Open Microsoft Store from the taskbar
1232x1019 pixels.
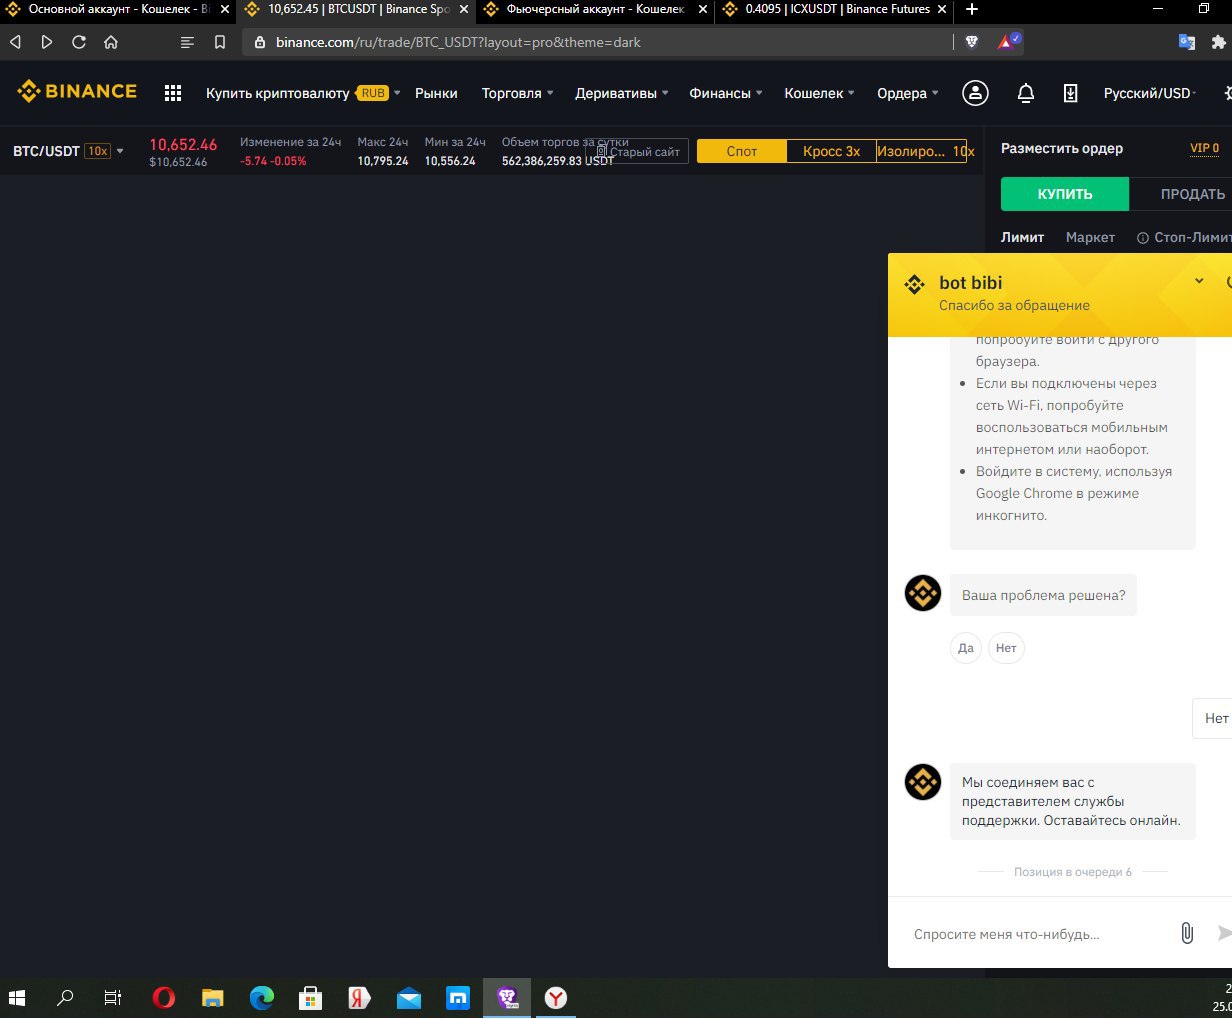click(x=311, y=997)
